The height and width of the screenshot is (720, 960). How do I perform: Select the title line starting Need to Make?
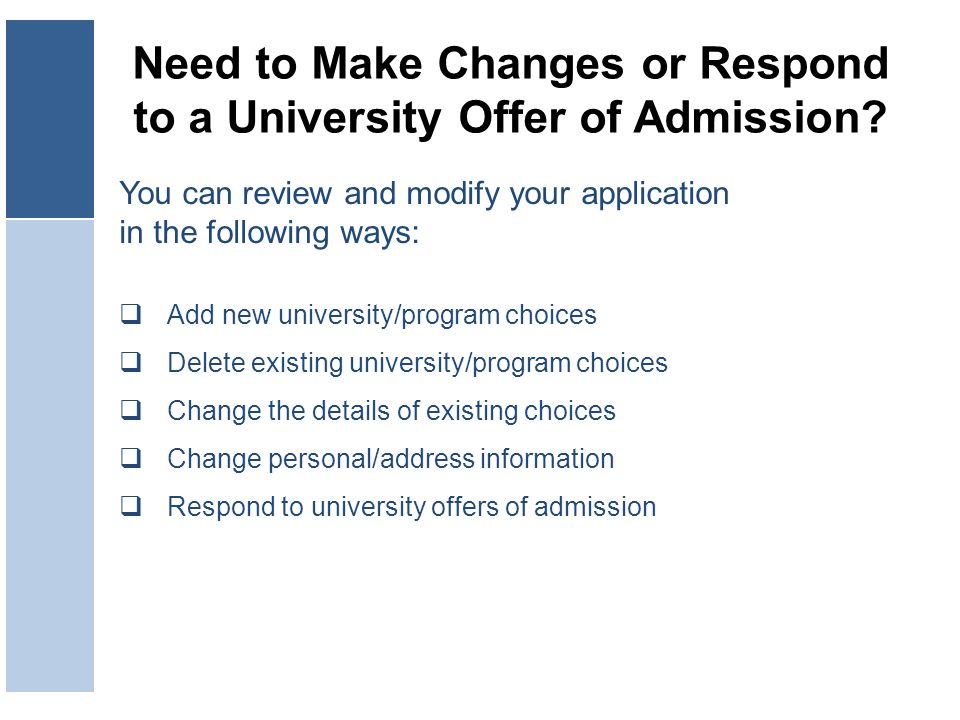511,64
